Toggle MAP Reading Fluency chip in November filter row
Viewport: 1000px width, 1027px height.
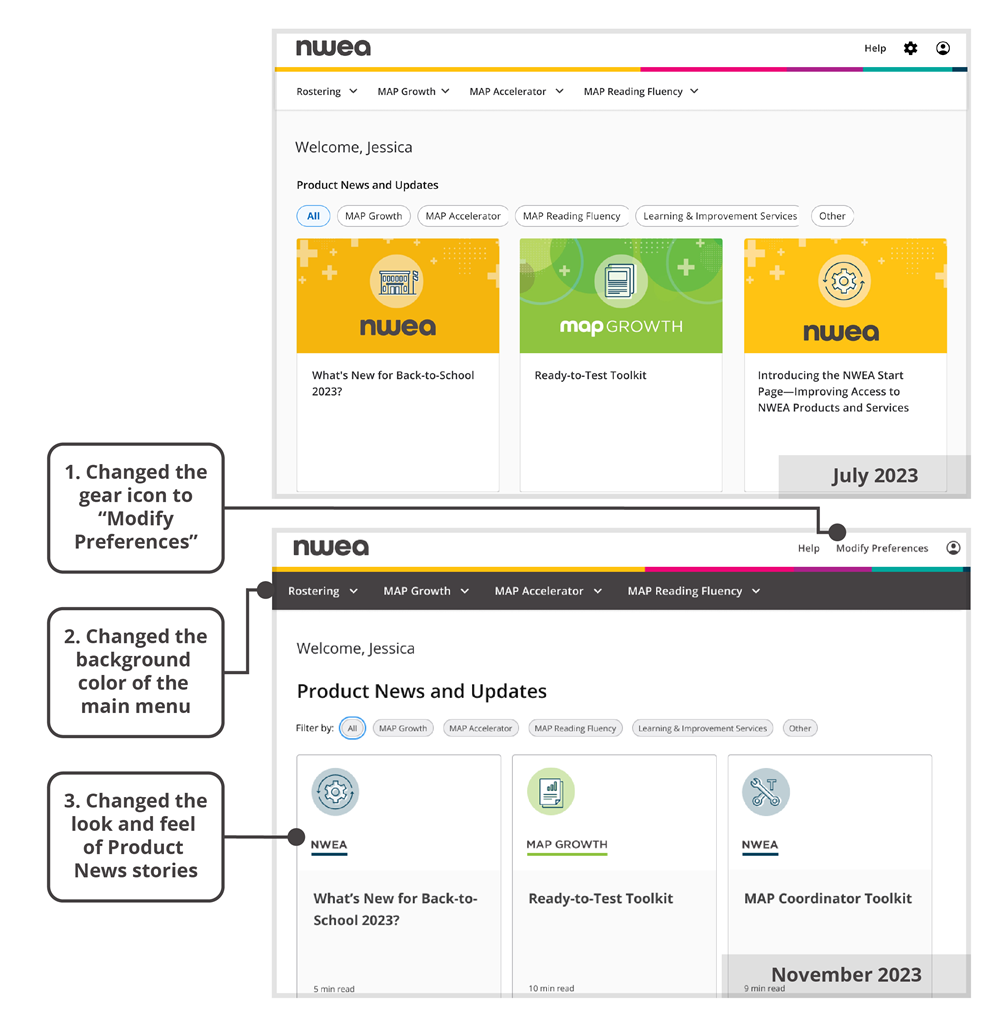tap(576, 728)
